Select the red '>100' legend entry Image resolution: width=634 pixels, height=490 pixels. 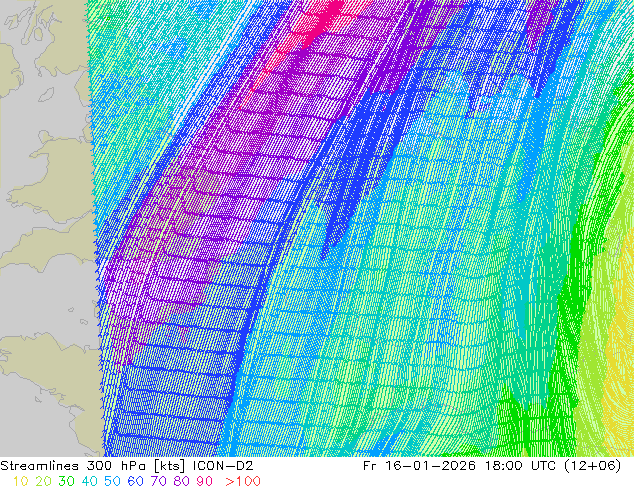[243, 481]
